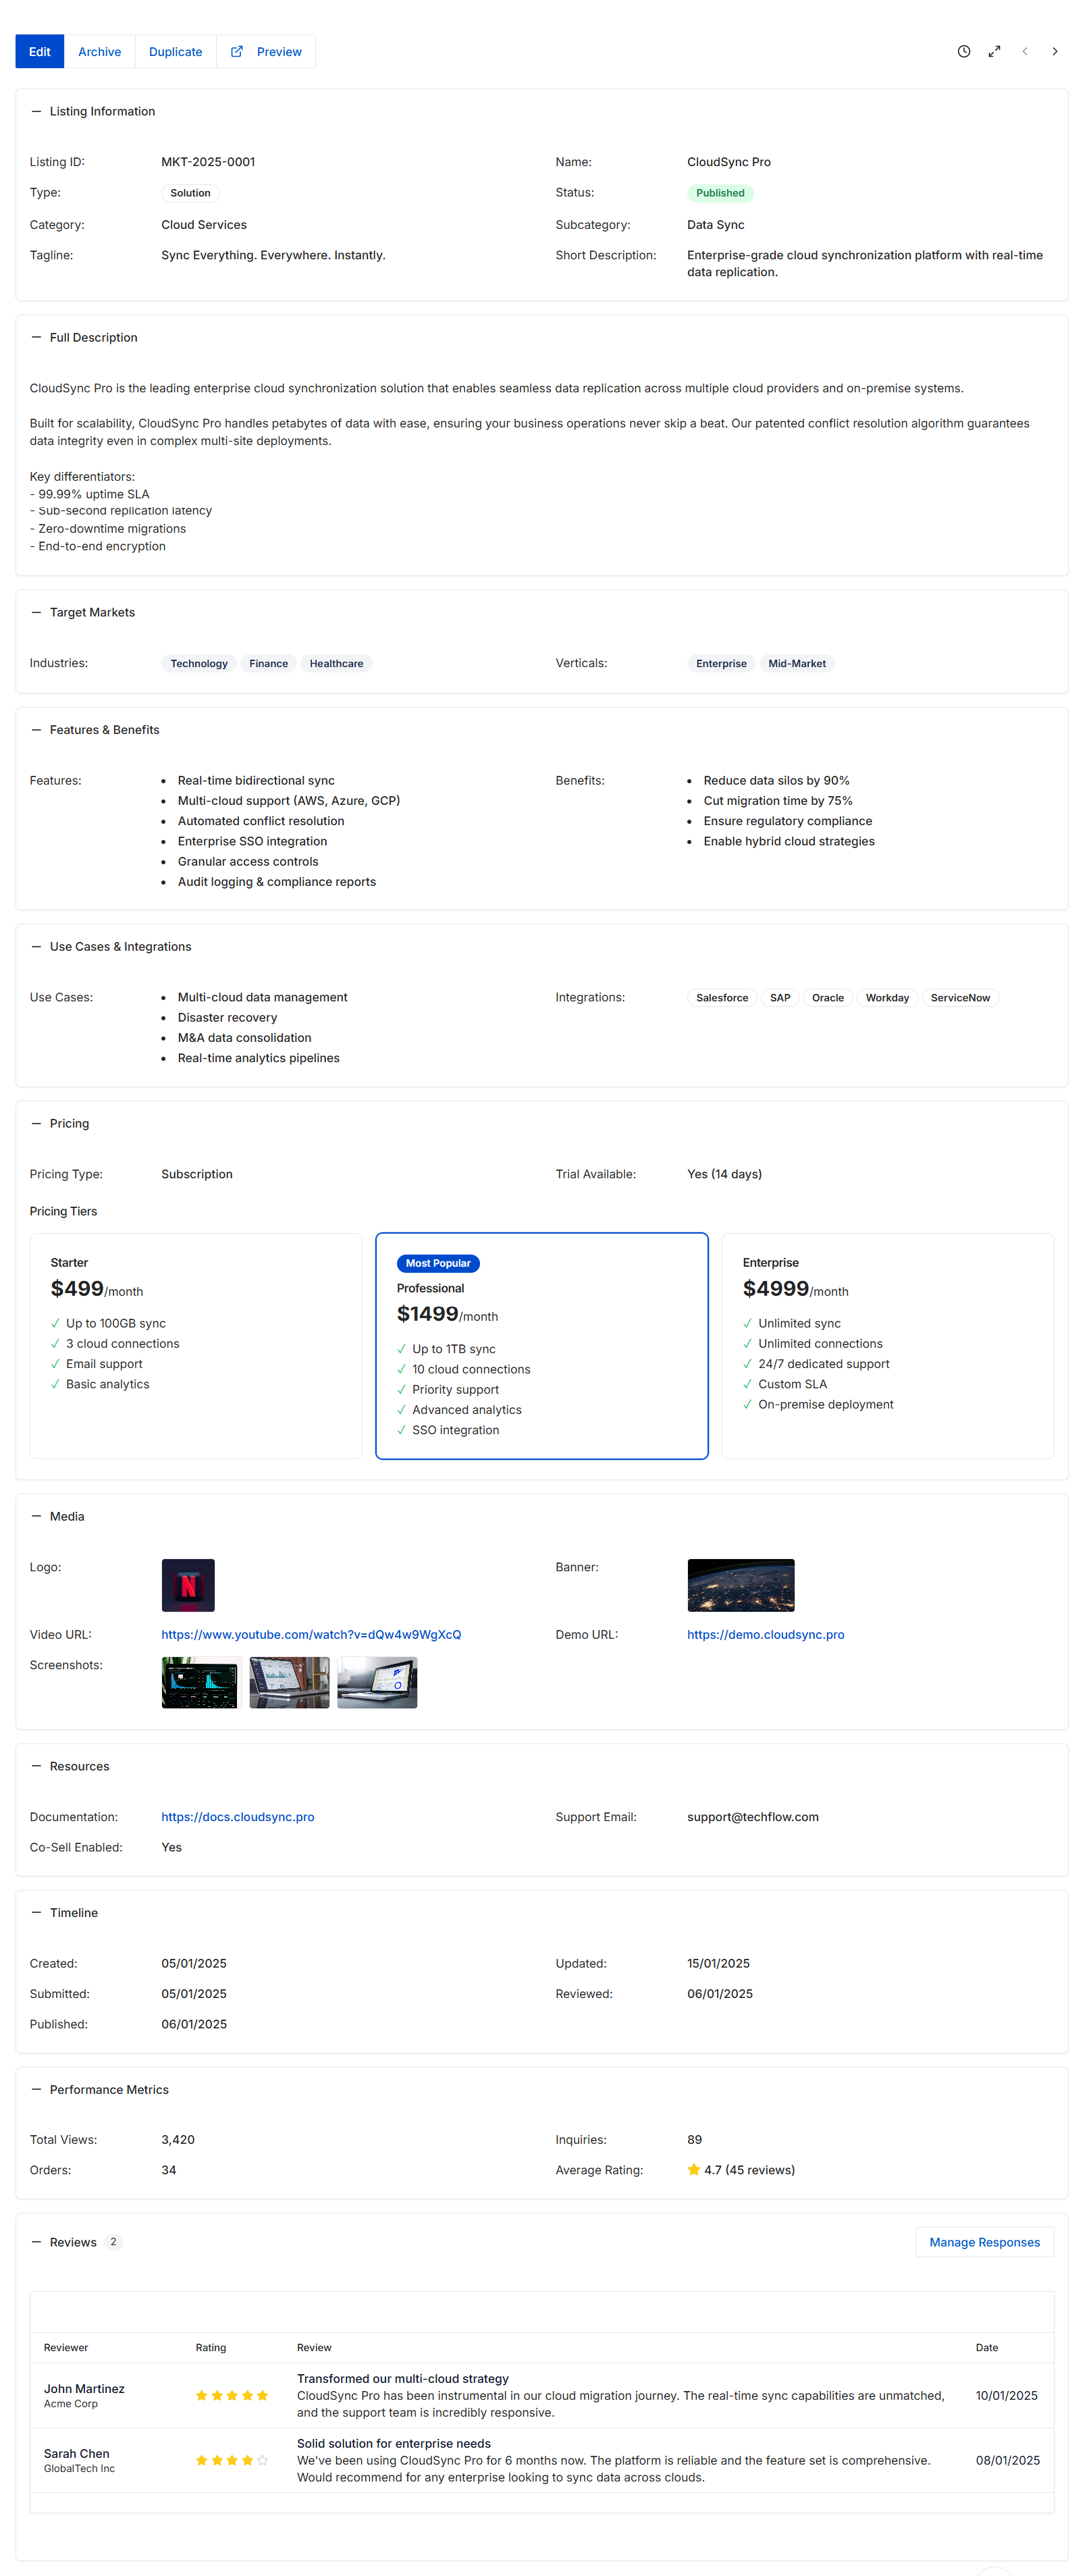Collapse the Target Markets section
This screenshot has height=2576, width=1089.
[x=36, y=613]
